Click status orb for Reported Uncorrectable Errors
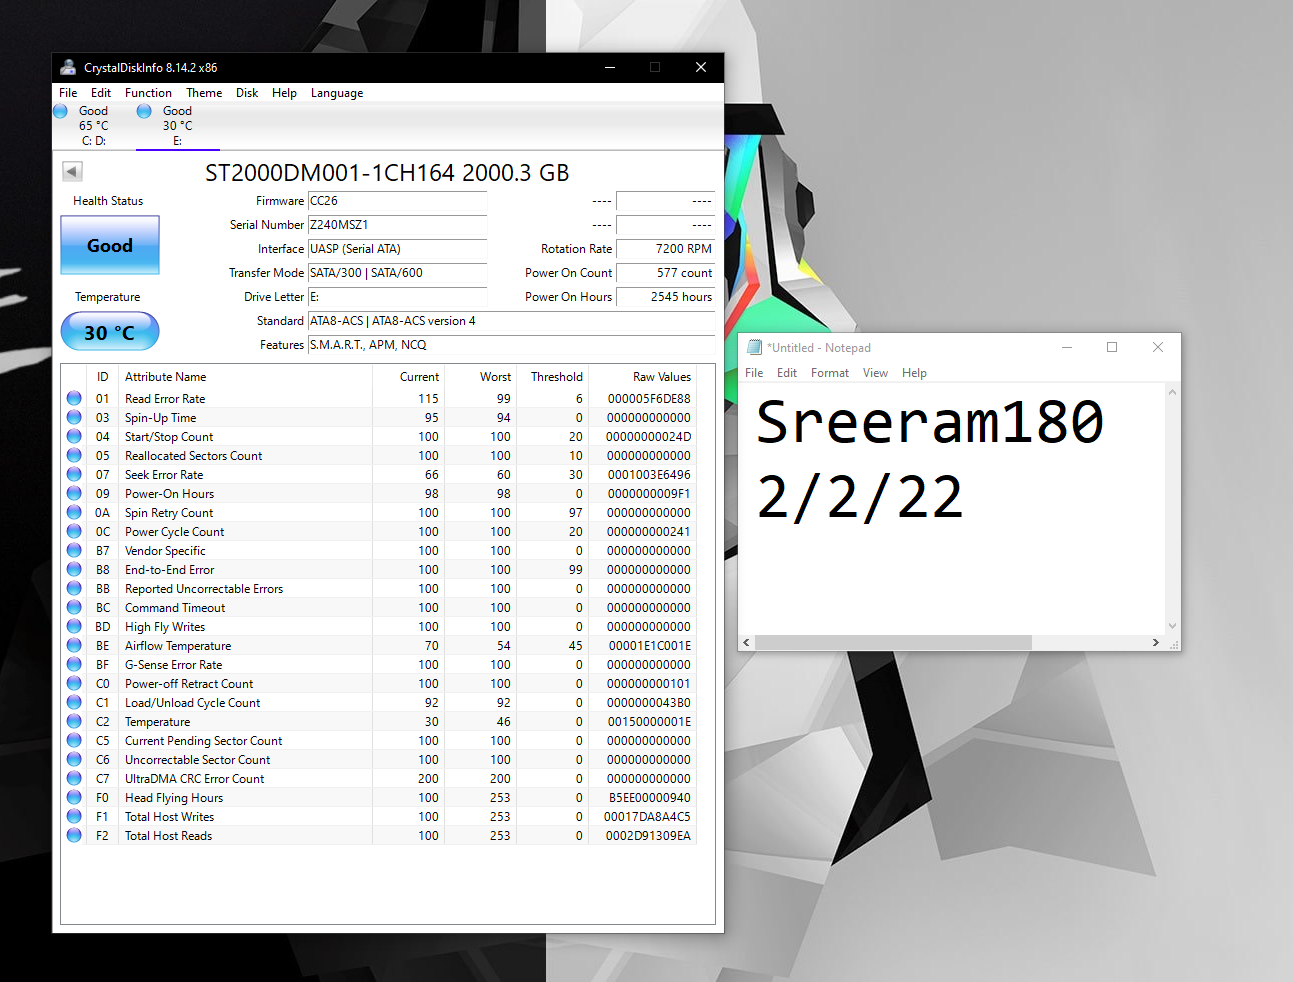 coord(74,588)
